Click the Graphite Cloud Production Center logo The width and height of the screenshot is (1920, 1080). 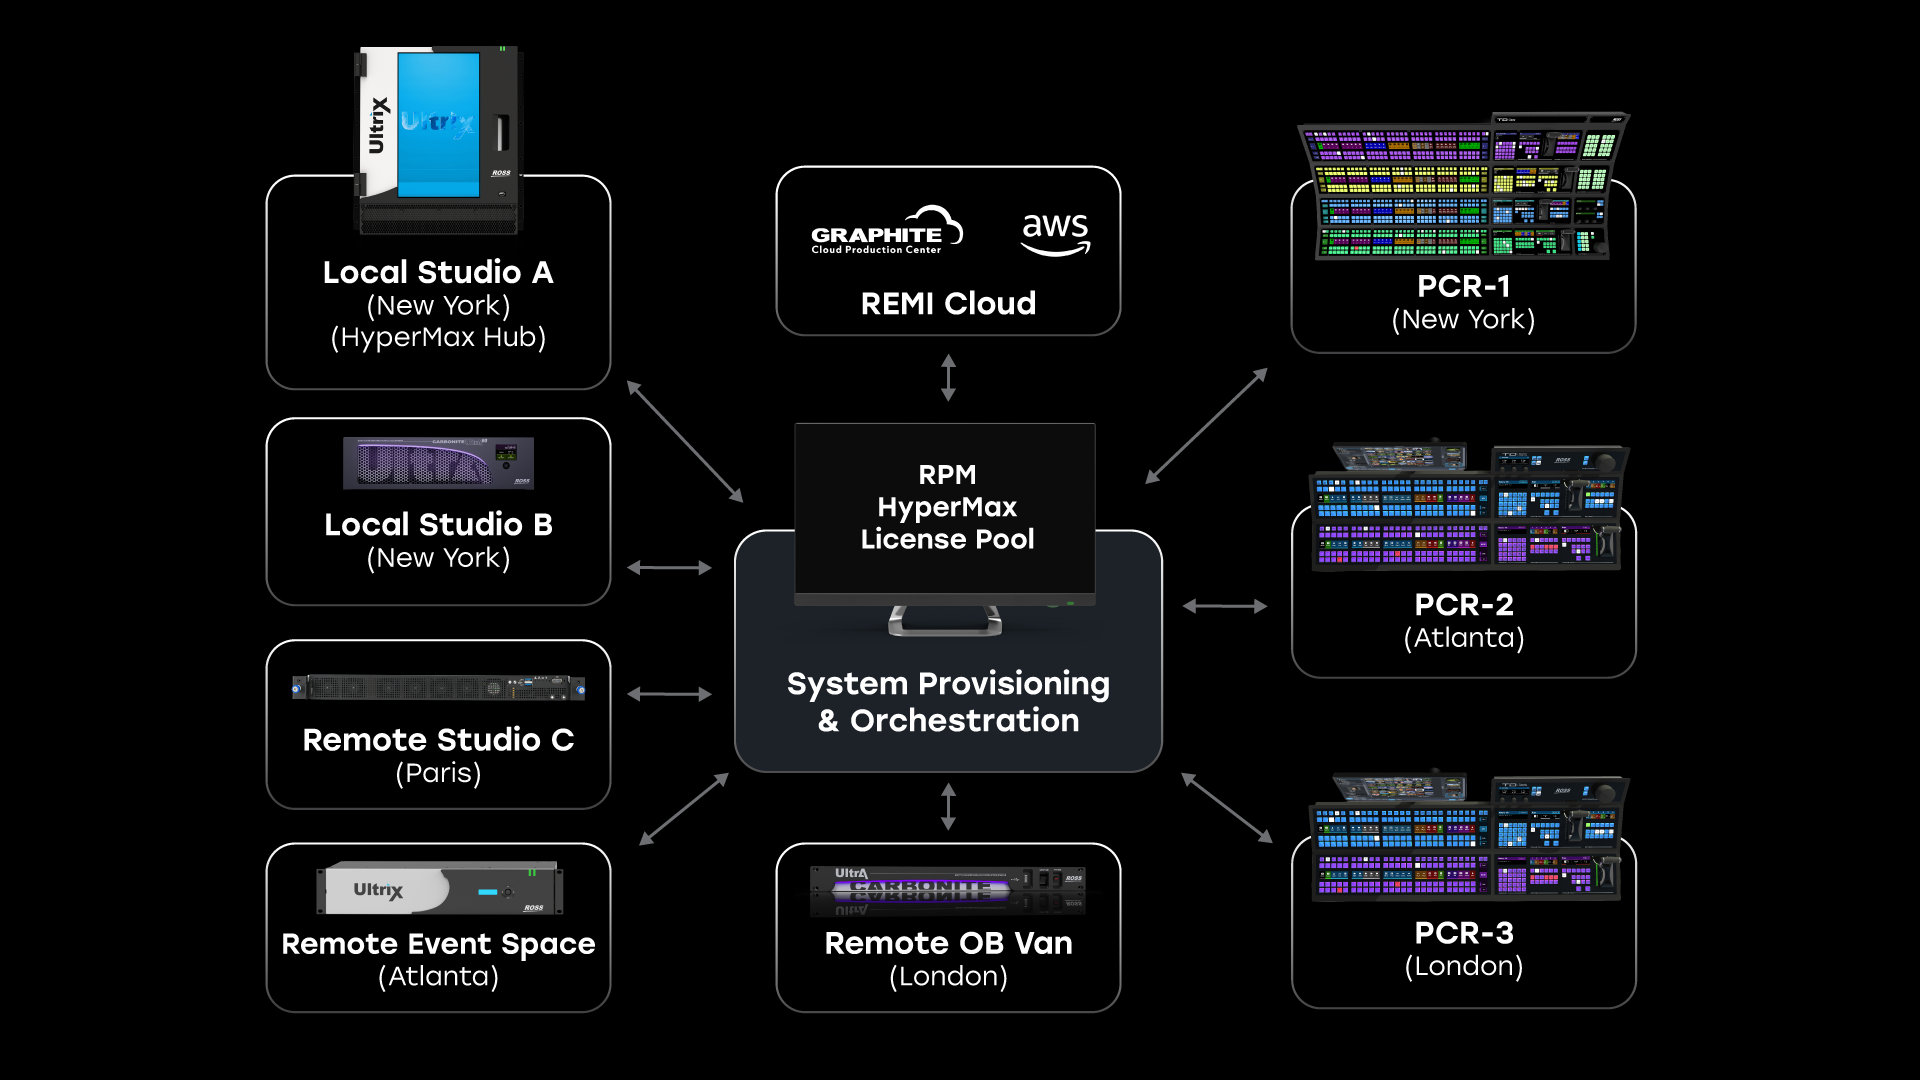(885, 232)
